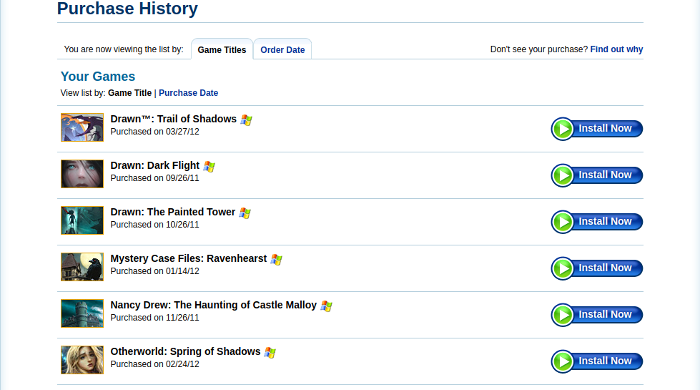This screenshot has width=700, height=390.
Task: Click Windows icon beside Nancy Drew Castle Malloy
Action: pyautogui.click(x=326, y=306)
